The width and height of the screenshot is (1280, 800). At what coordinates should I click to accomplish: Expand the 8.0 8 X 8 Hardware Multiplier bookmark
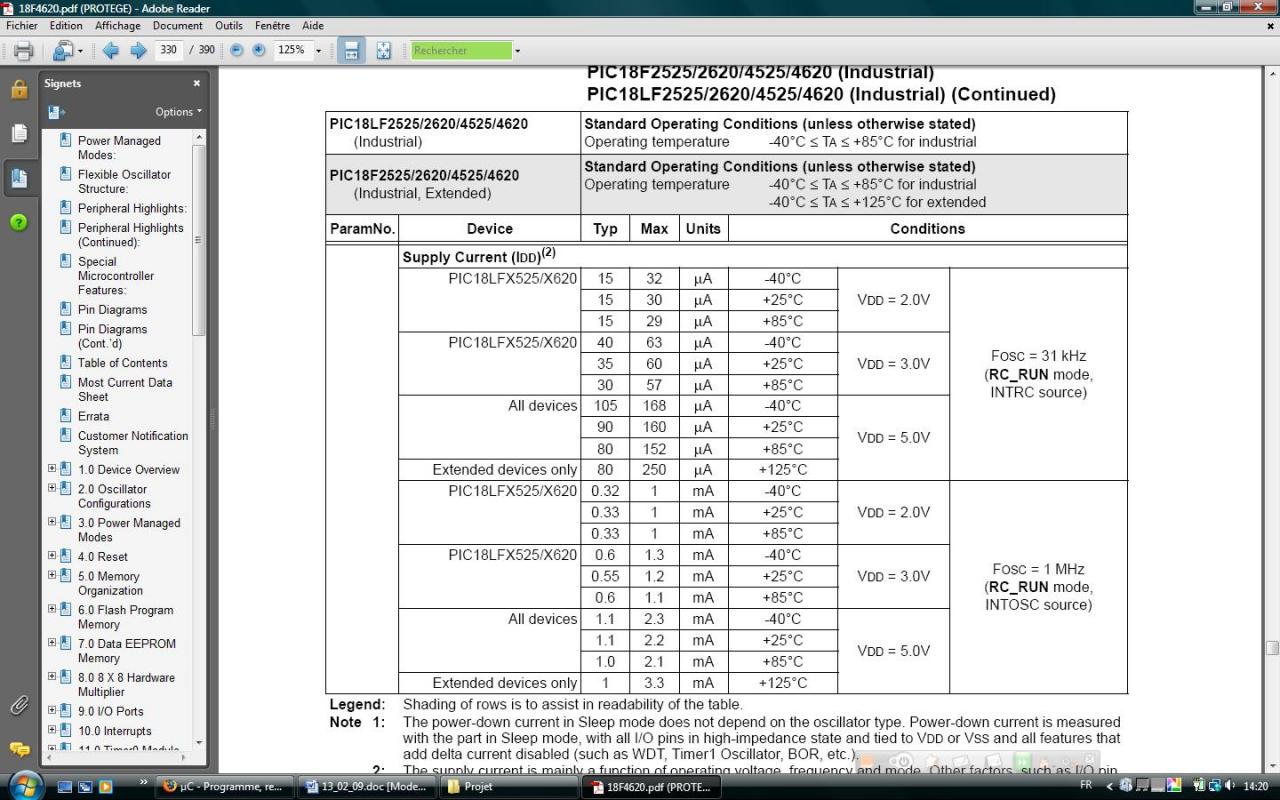click(x=52, y=677)
